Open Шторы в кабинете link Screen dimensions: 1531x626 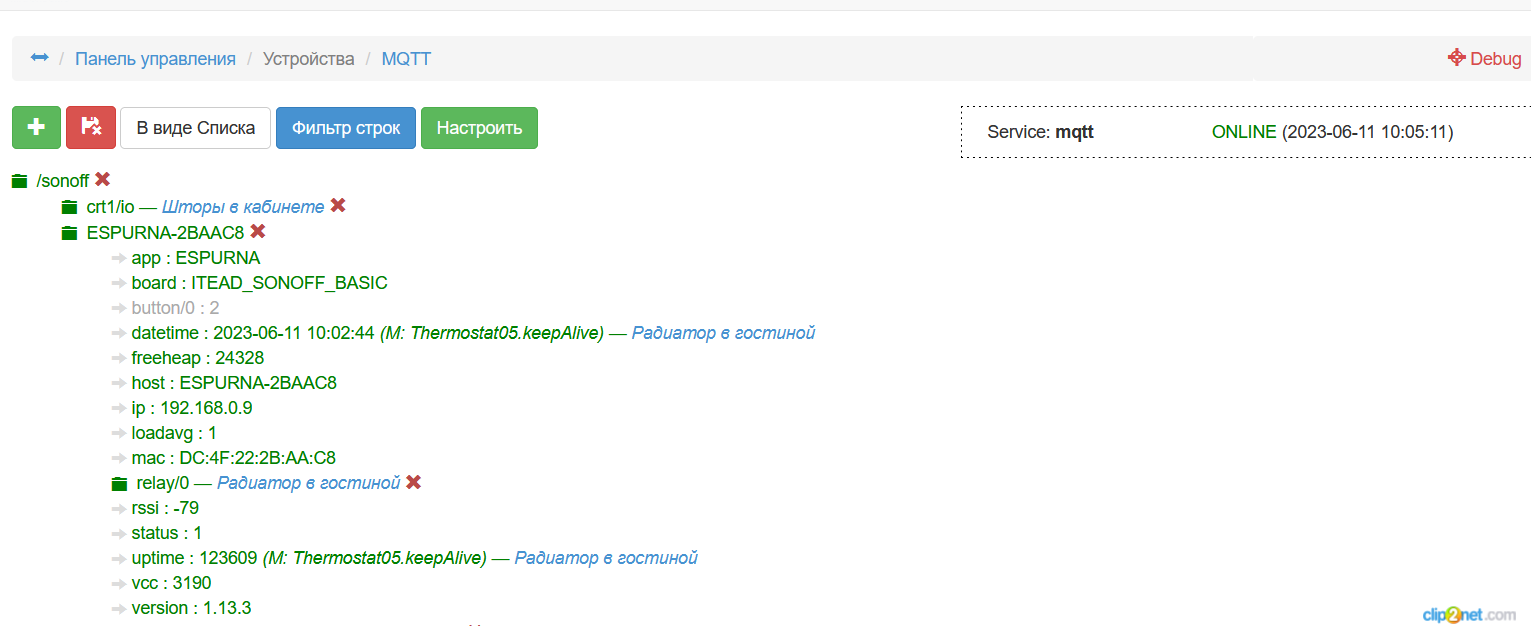[243, 207]
